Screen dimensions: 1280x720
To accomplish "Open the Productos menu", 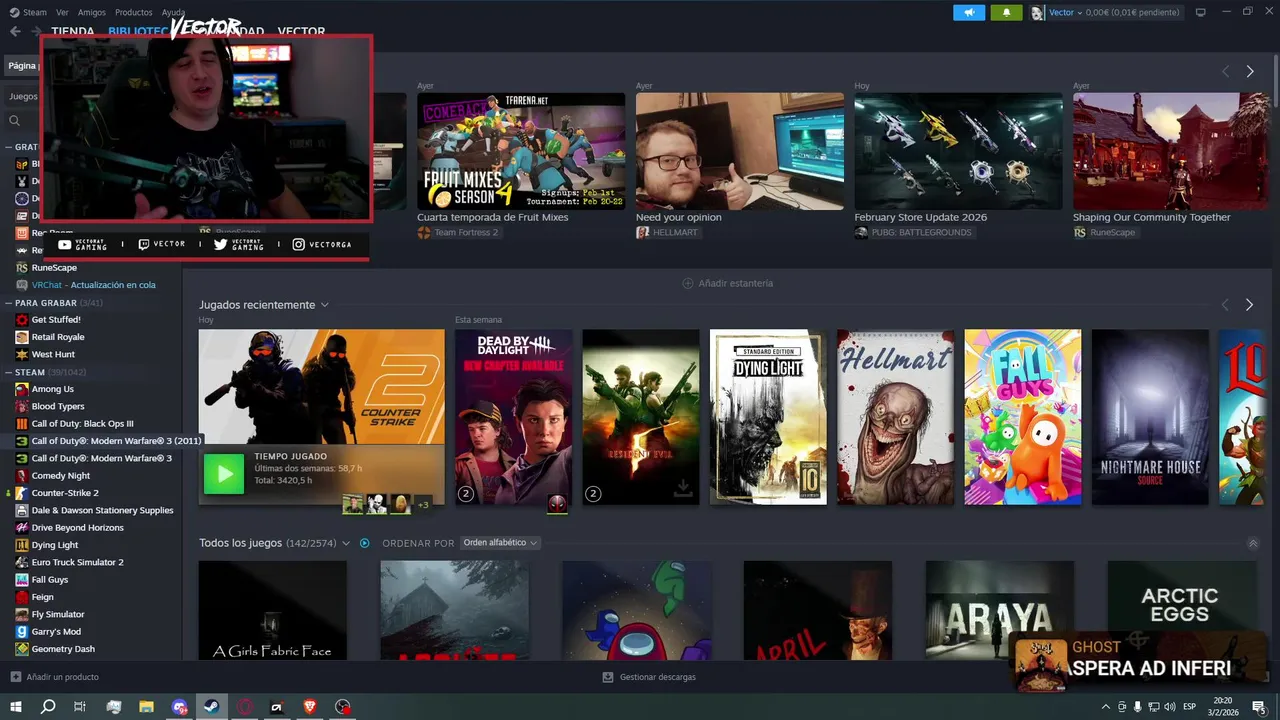I will click(x=134, y=12).
